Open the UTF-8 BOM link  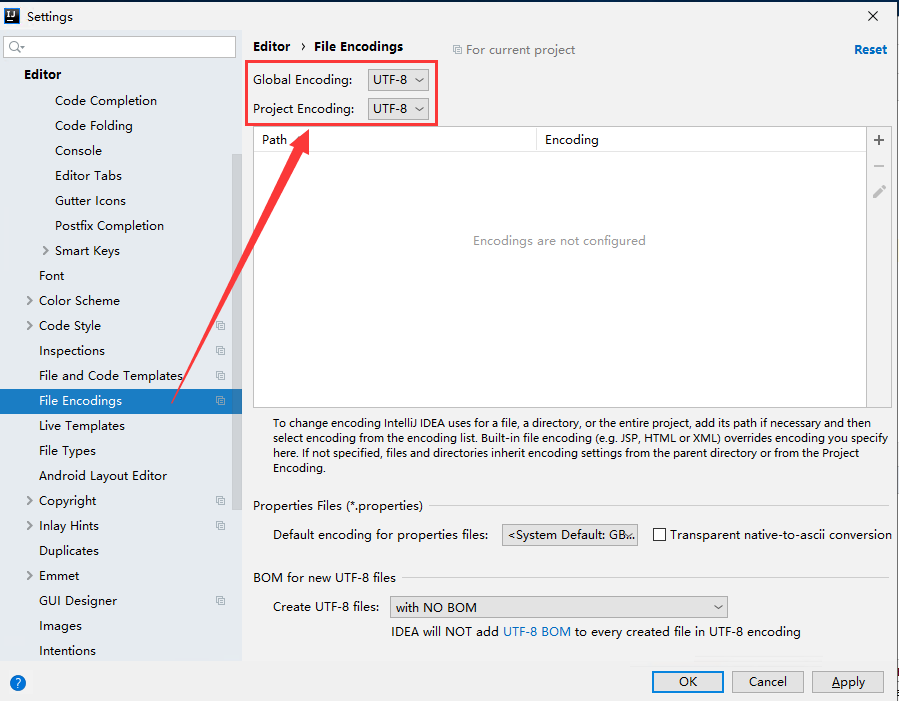tap(537, 632)
